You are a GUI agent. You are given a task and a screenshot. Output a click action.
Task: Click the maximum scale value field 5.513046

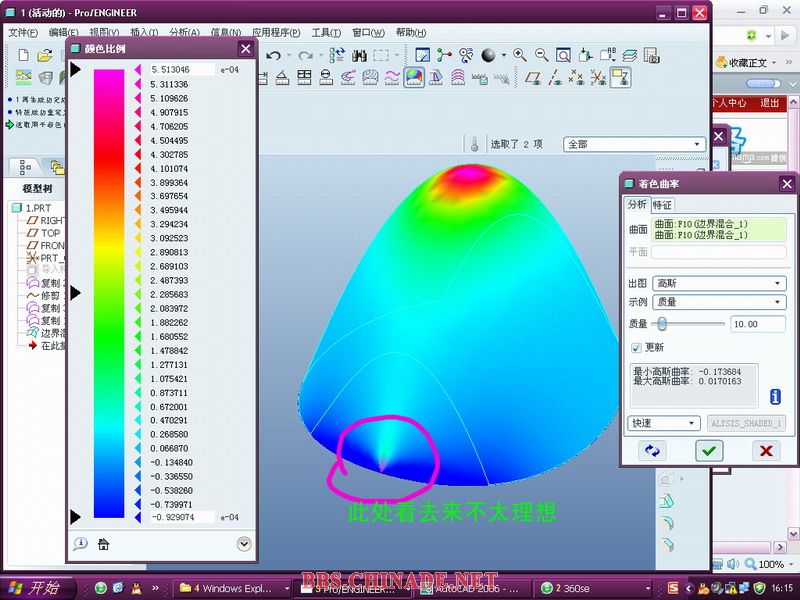(x=182, y=69)
